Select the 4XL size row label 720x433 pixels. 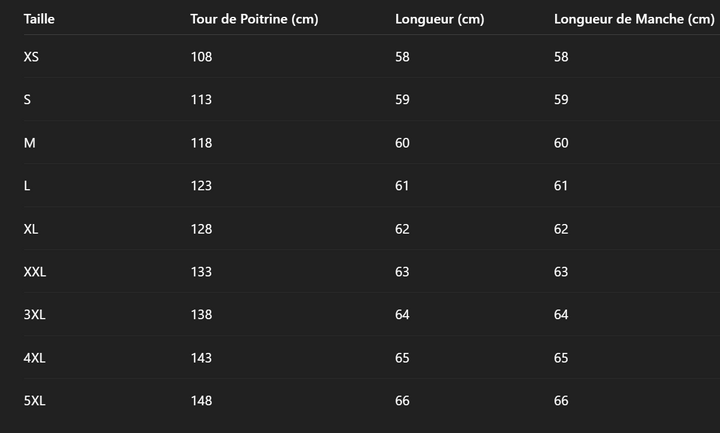click(35, 358)
